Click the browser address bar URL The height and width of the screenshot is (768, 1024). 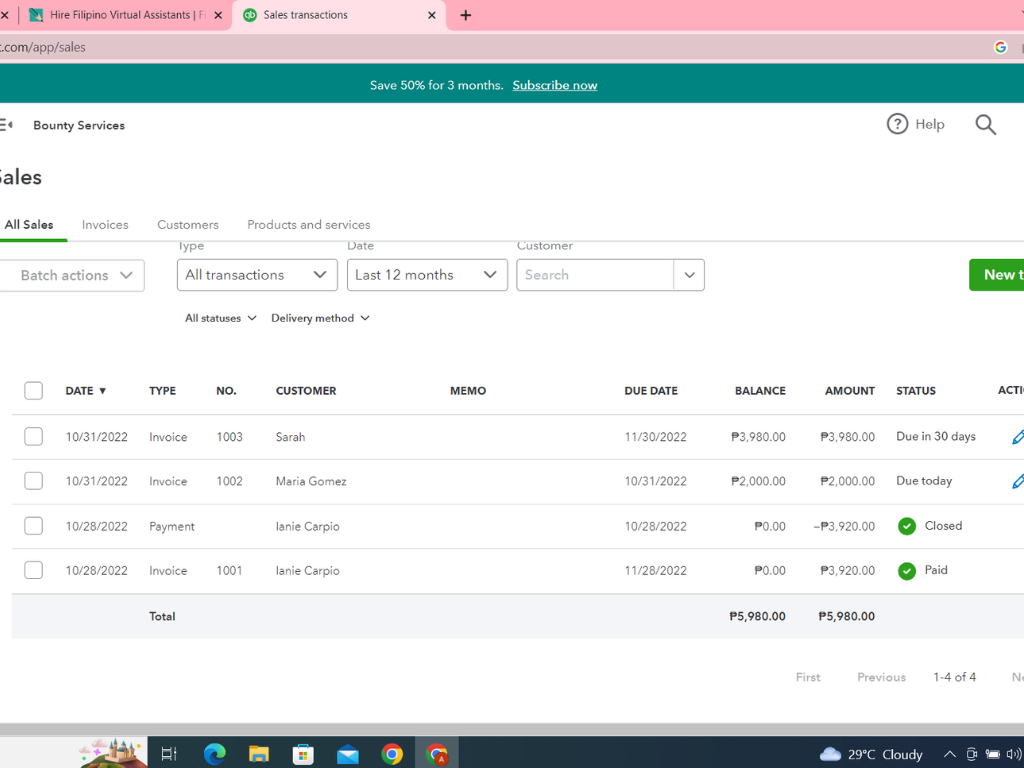tap(43, 47)
